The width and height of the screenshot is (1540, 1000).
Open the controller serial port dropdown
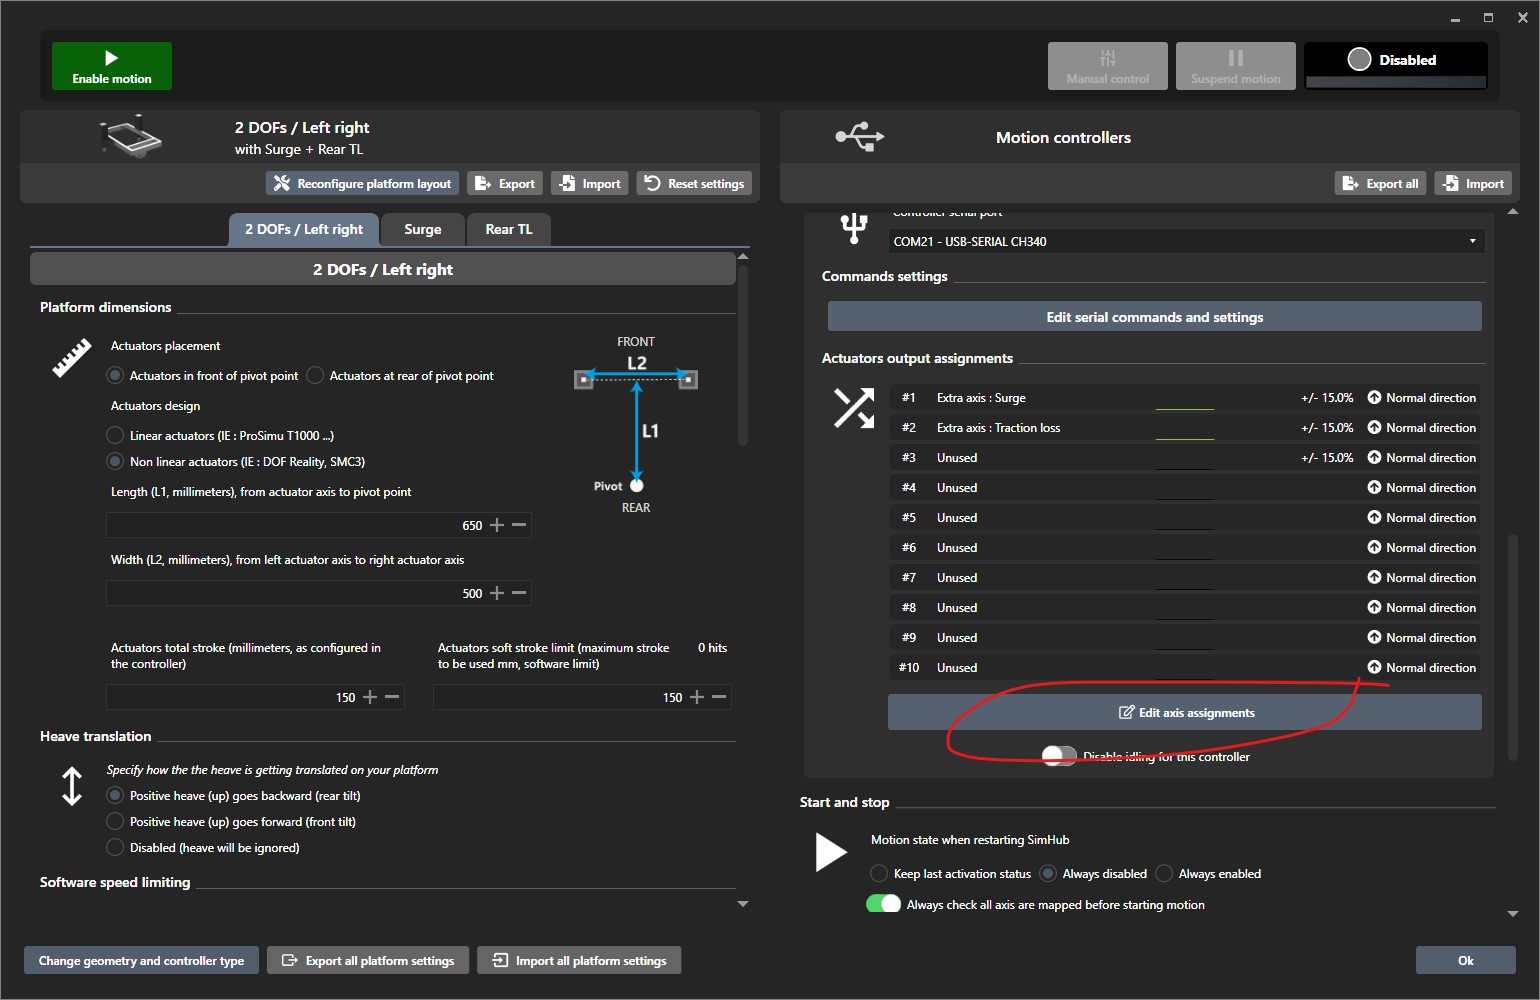tap(1186, 241)
